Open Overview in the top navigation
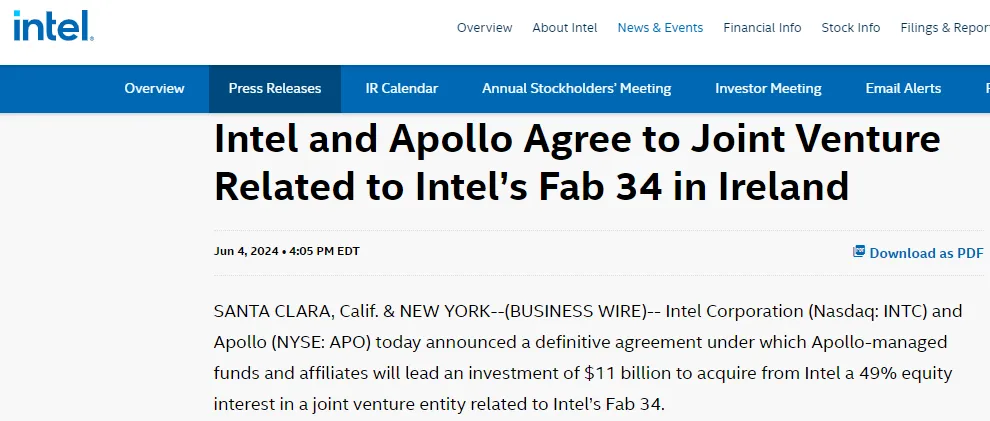The image size is (990, 421). [484, 28]
